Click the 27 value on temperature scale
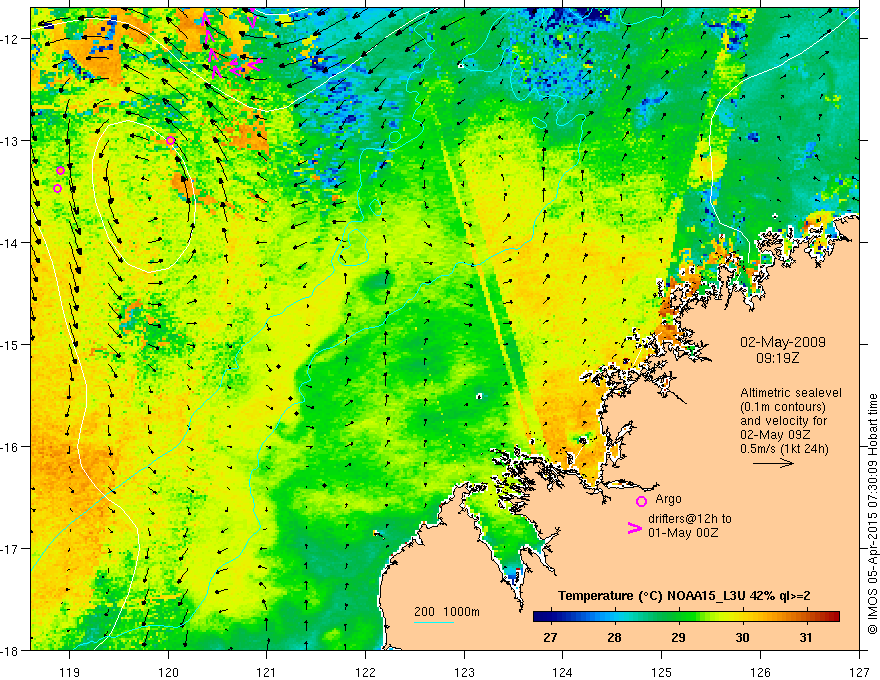 click(550, 637)
